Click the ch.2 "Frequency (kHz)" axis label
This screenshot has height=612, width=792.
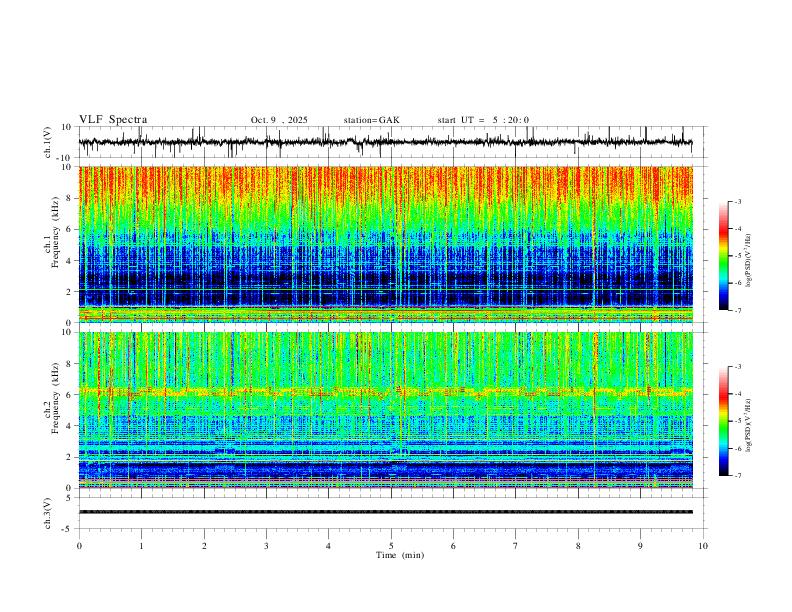point(55,398)
